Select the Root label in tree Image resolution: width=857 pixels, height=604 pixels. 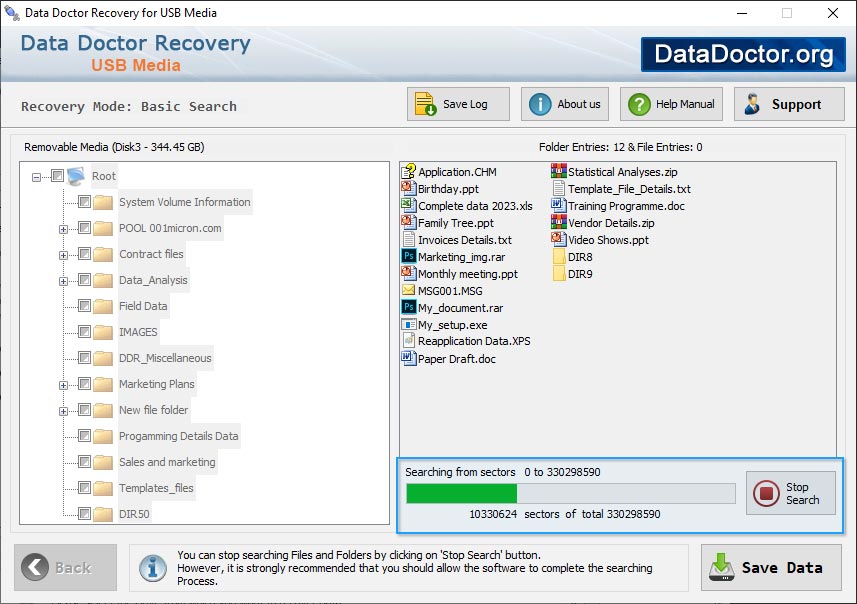point(104,176)
